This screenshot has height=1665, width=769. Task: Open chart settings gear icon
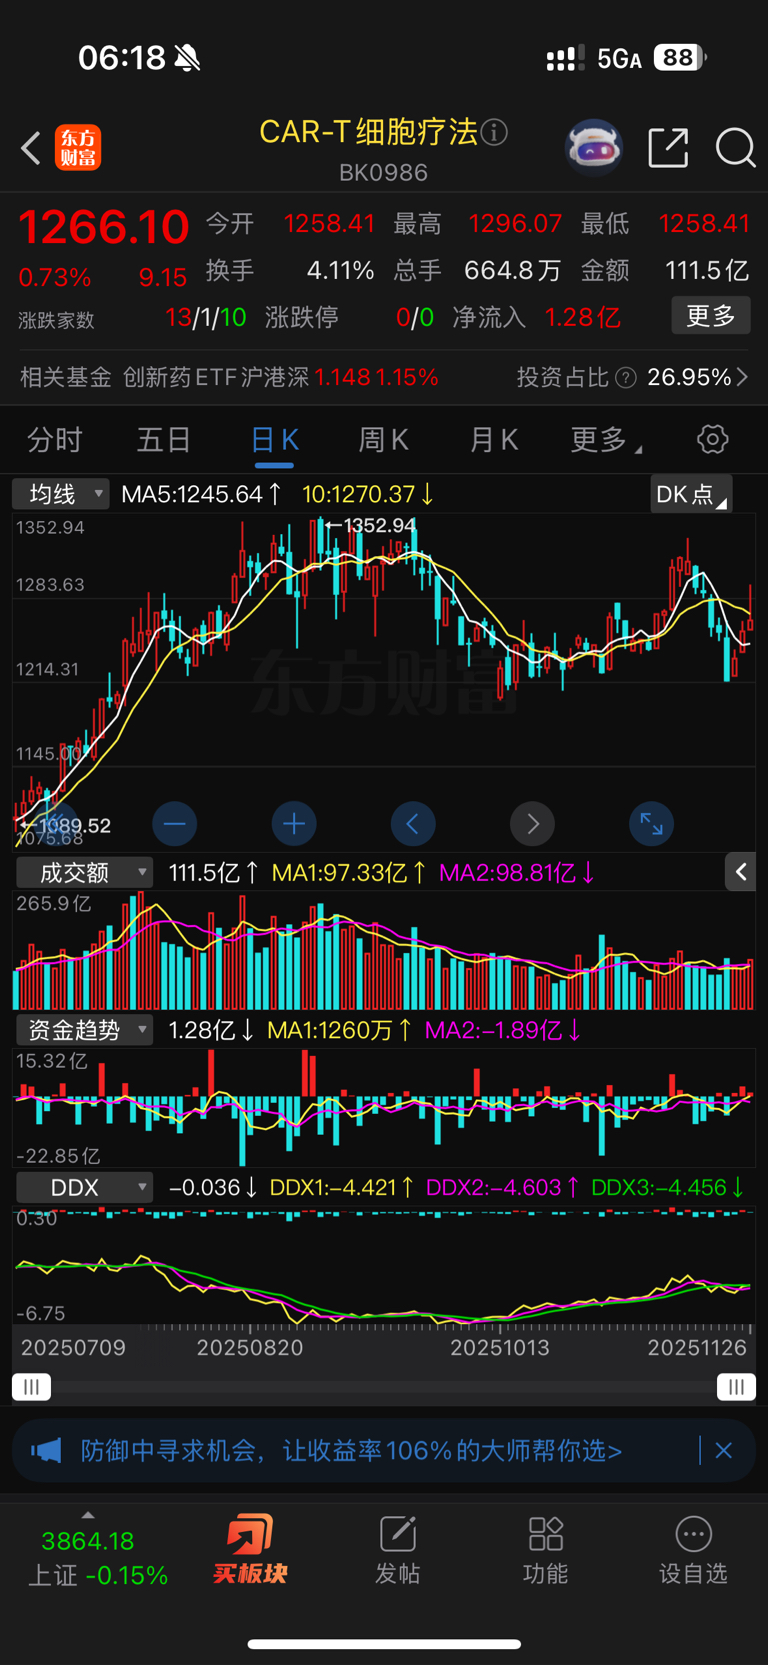[x=712, y=439]
